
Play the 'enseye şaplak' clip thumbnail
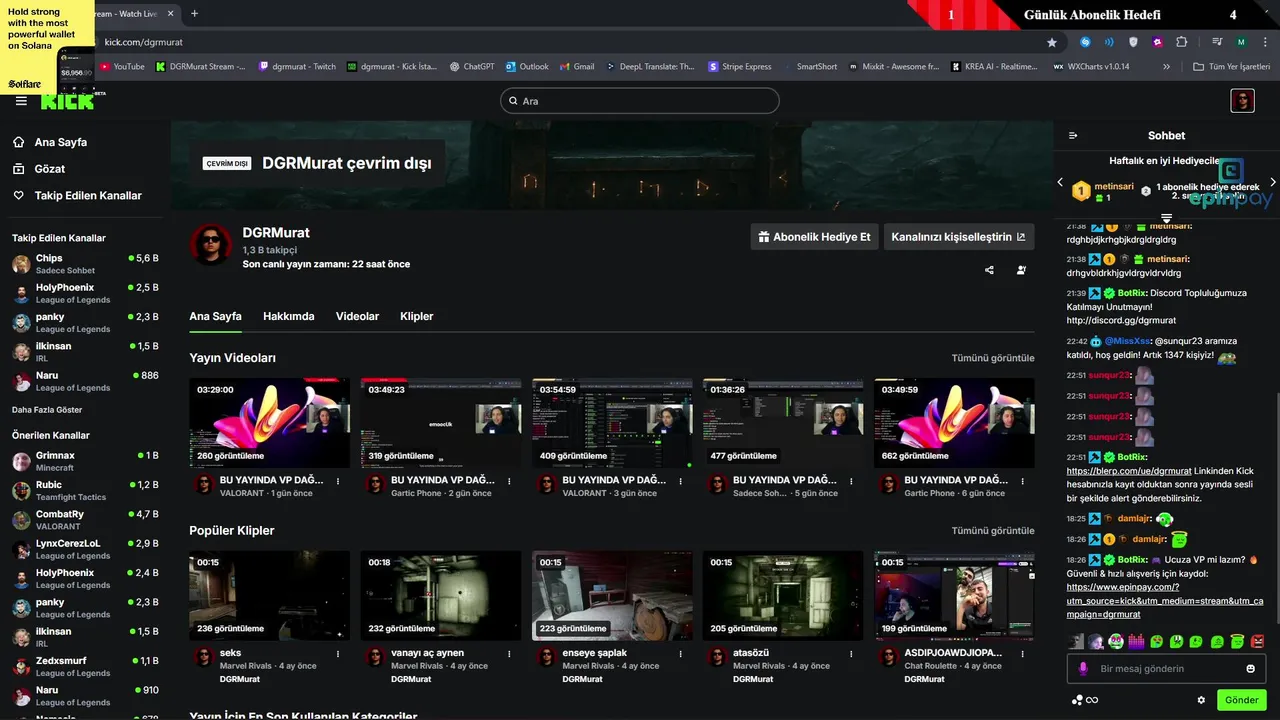pos(612,595)
